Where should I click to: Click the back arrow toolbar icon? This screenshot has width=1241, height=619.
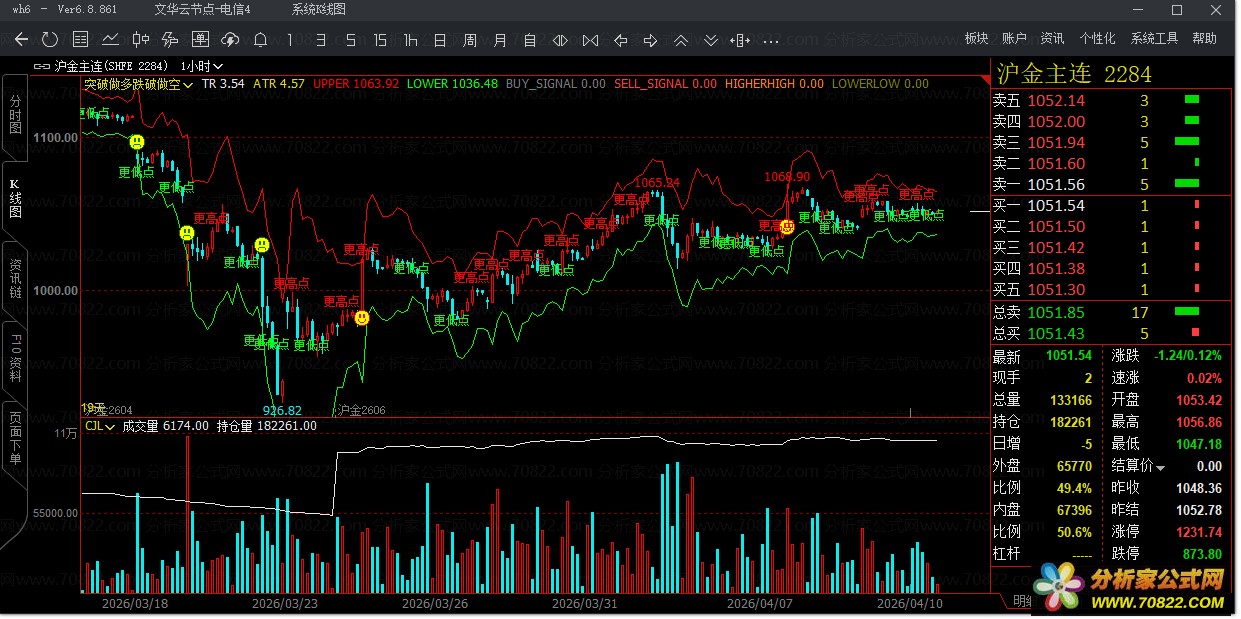(x=21, y=40)
